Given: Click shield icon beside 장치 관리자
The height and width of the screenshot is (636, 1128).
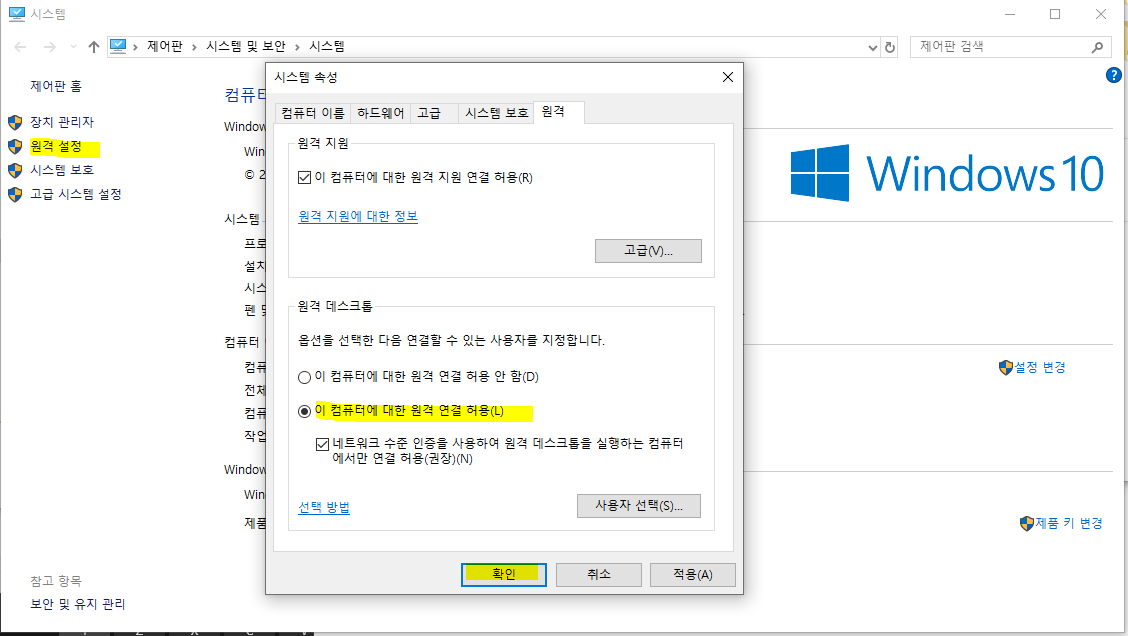Looking at the screenshot, I should [15, 122].
